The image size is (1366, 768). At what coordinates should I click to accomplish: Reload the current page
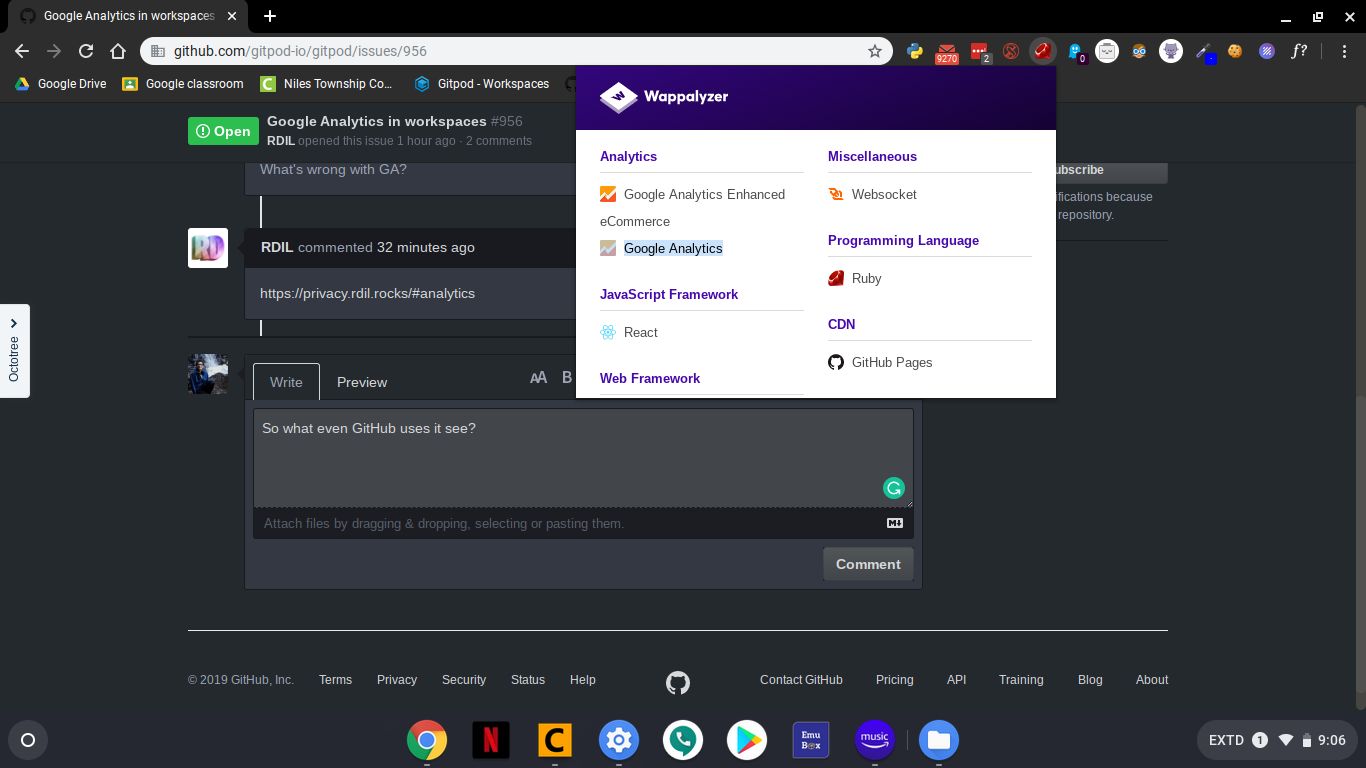(x=86, y=51)
